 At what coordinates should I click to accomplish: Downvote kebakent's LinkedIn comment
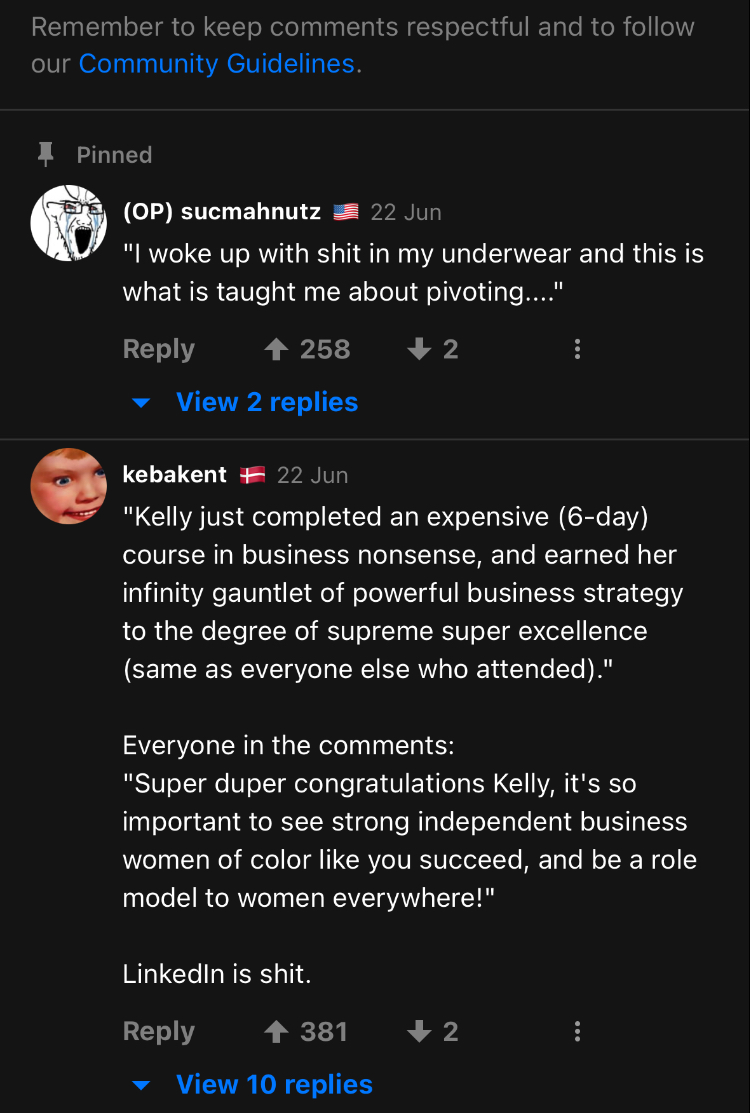(419, 1031)
